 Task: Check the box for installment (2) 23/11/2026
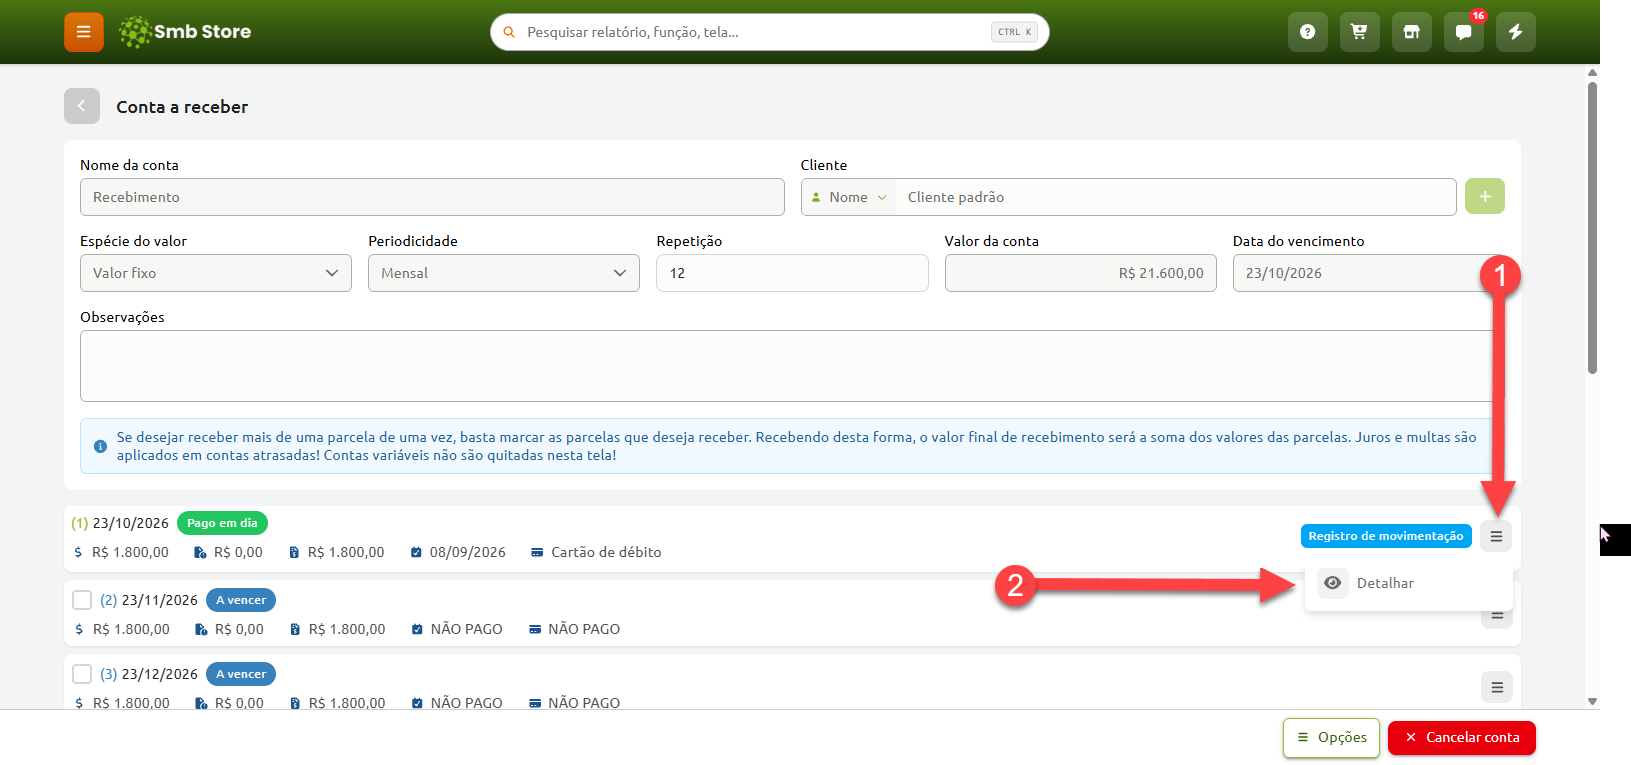tap(82, 600)
